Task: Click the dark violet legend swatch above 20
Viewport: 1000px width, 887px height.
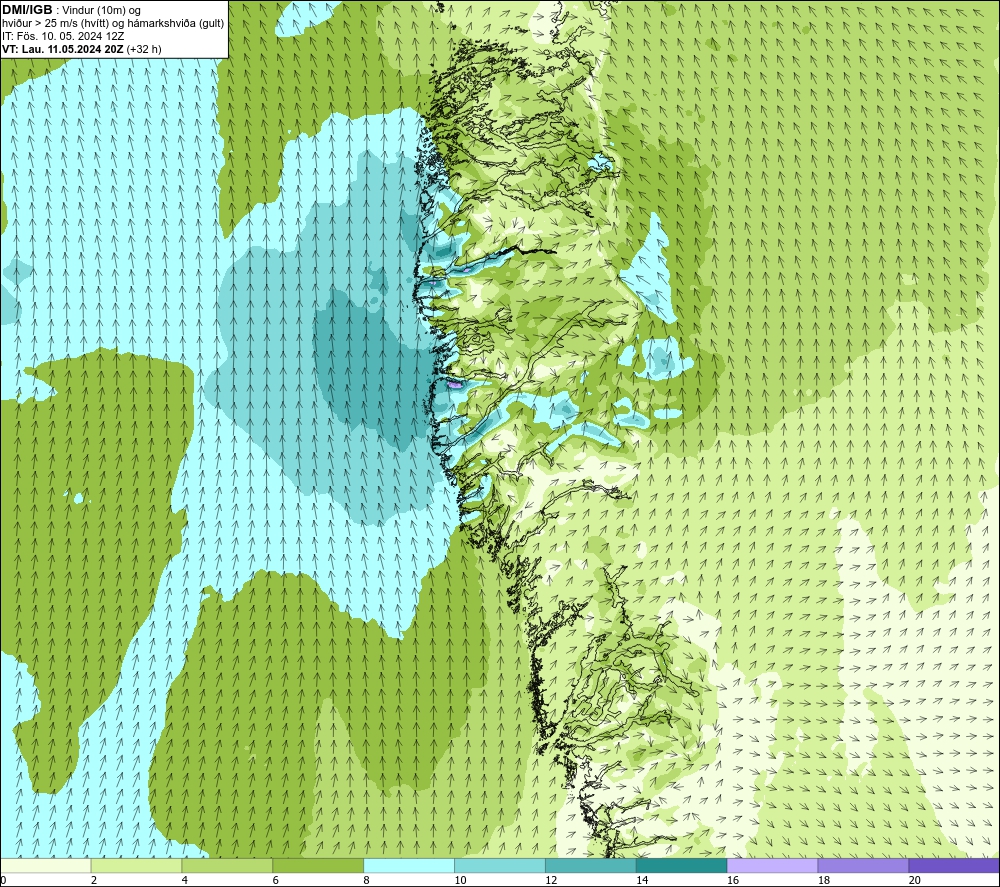Action: 953,866
